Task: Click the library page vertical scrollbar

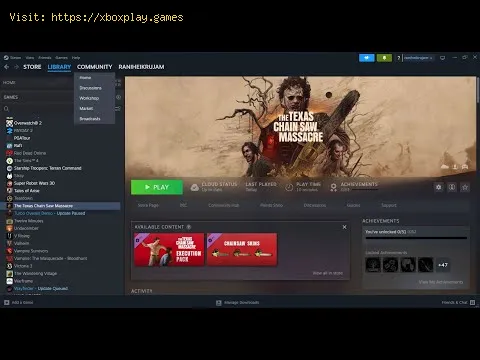Action: (478, 90)
